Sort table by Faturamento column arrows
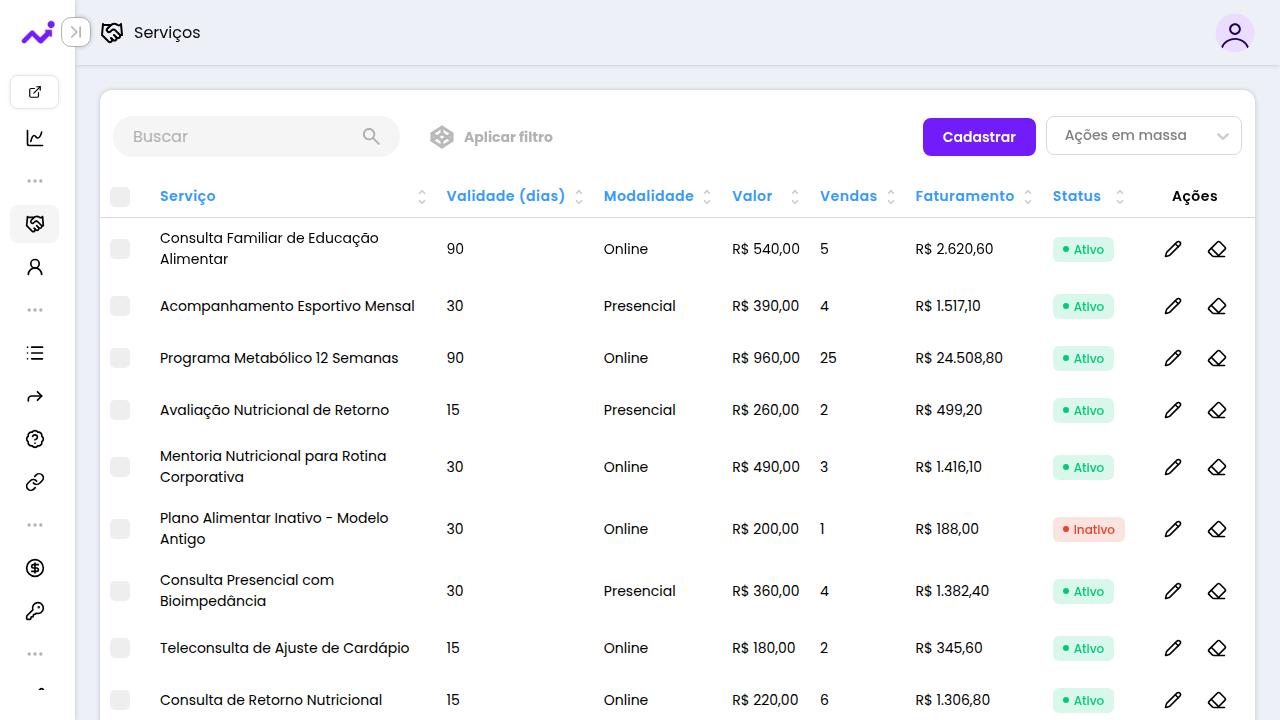Screen dimensions: 1280x720 (1027, 197)
